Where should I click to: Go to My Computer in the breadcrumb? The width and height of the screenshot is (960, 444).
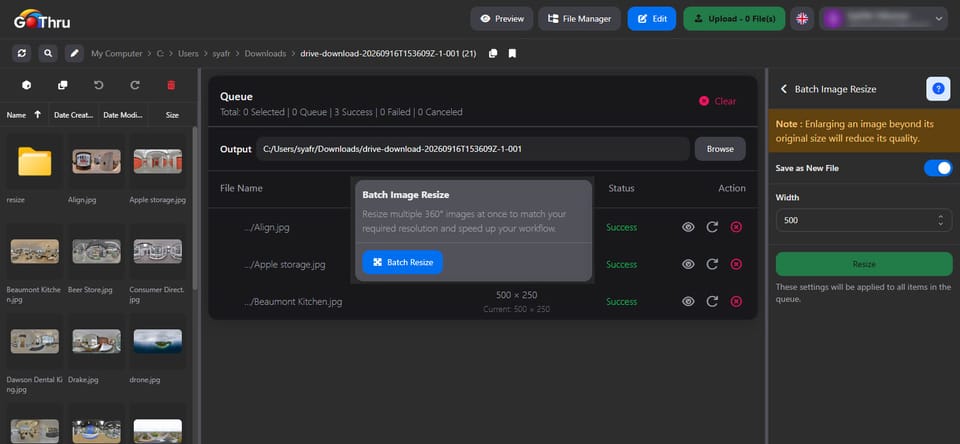pyautogui.click(x=117, y=54)
